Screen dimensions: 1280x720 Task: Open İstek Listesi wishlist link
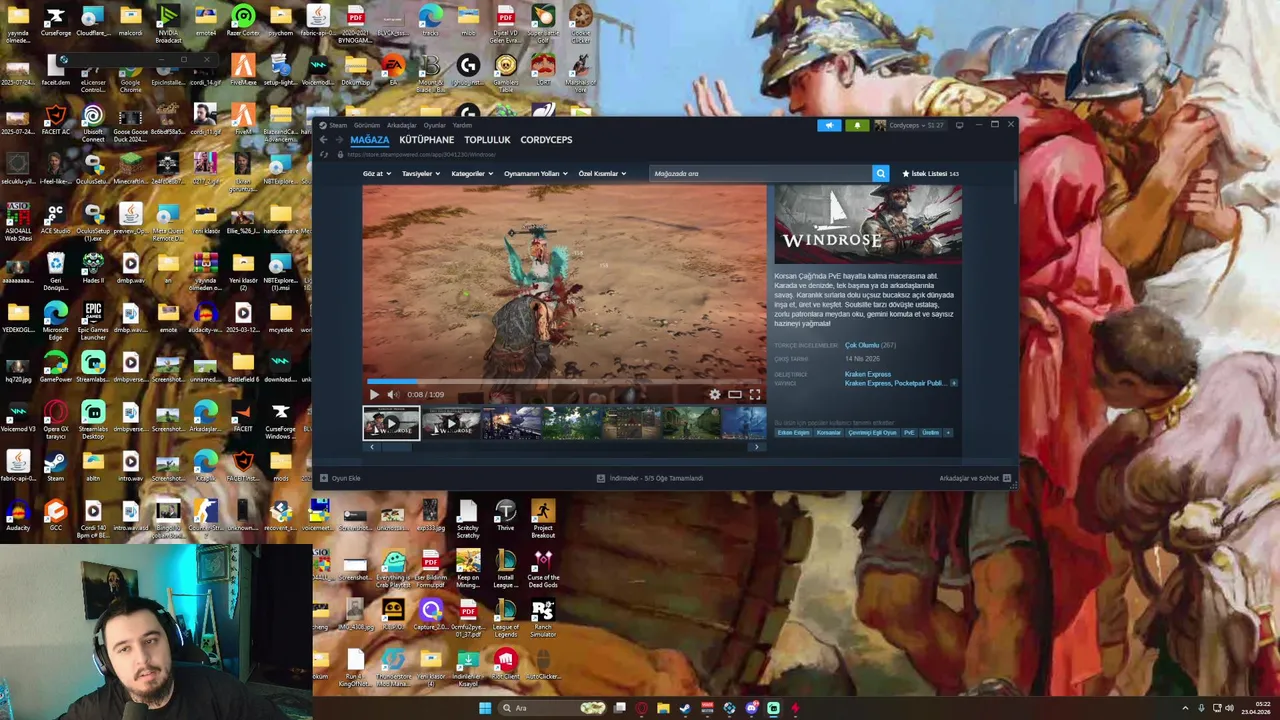pyautogui.click(x=931, y=174)
